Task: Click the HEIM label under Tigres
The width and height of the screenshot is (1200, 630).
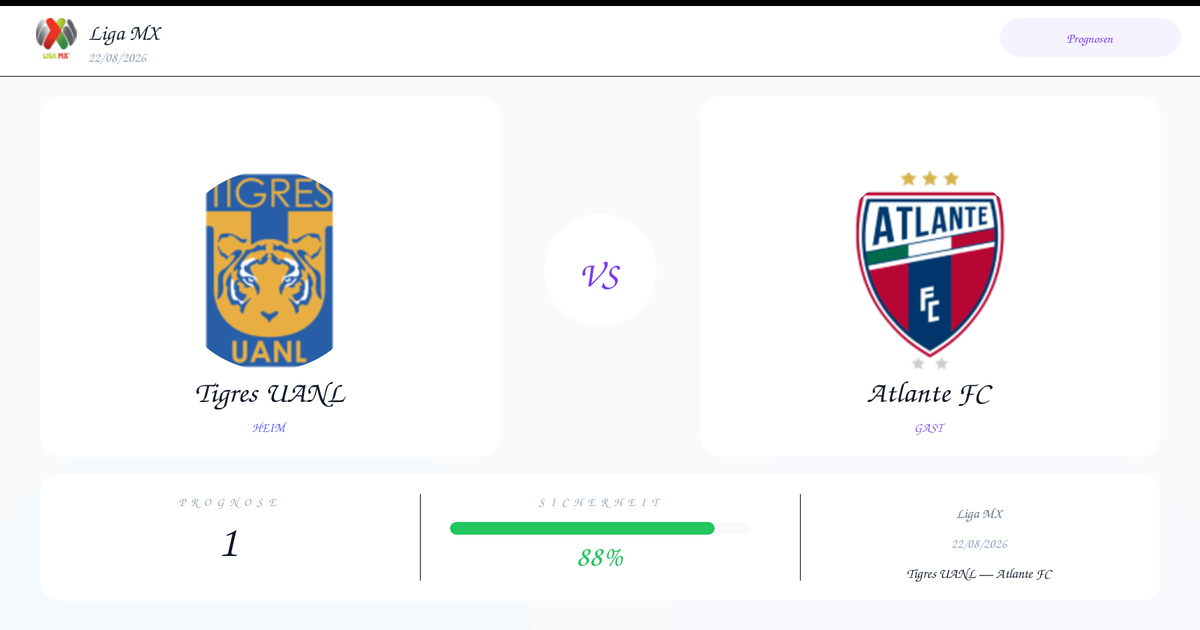Action: point(270,428)
